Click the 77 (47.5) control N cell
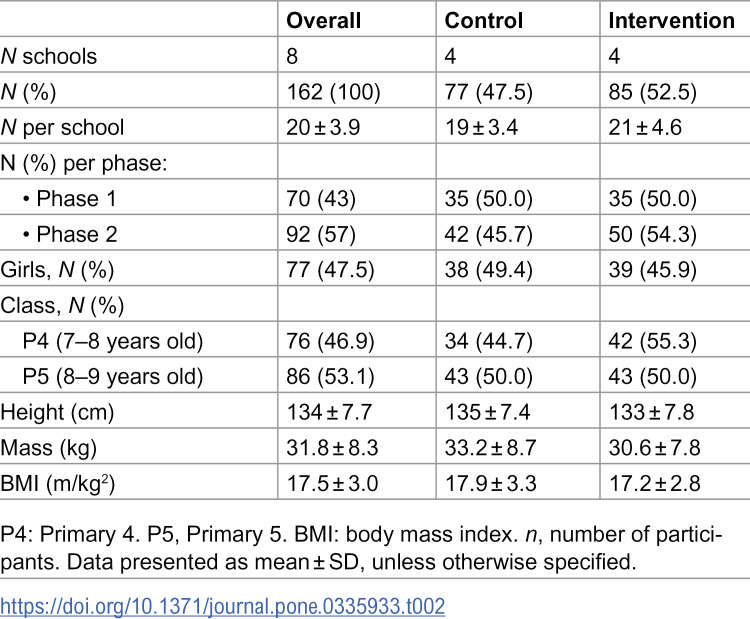This screenshot has width=750, height=619. pyautogui.click(x=488, y=92)
